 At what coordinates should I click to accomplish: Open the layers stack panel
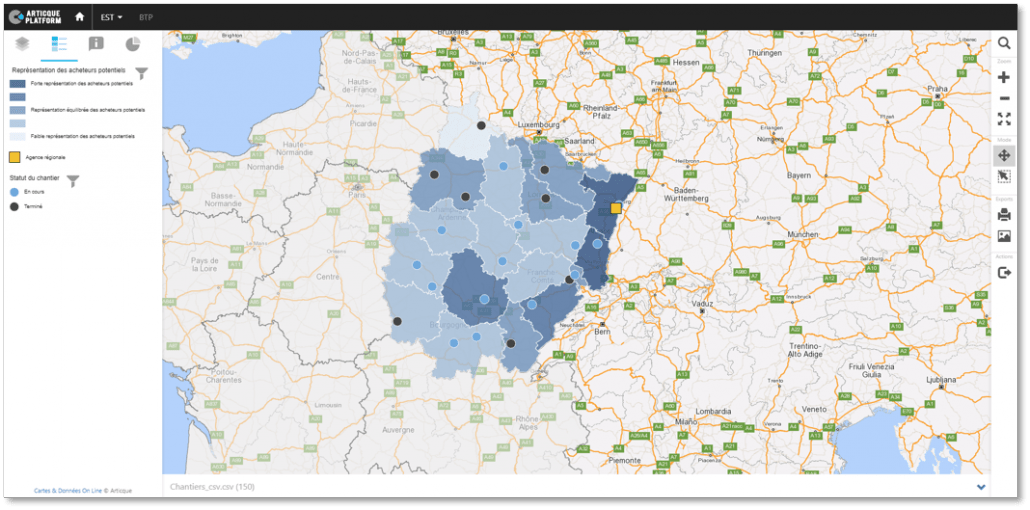(x=22, y=44)
